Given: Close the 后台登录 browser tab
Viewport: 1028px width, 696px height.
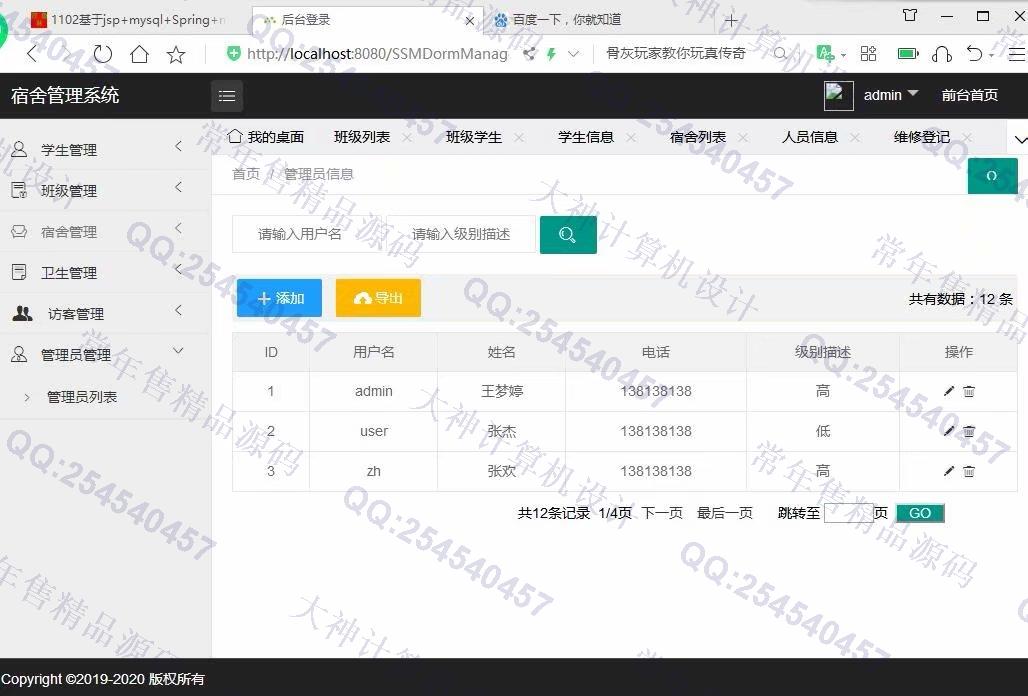Looking at the screenshot, I should coord(469,21).
